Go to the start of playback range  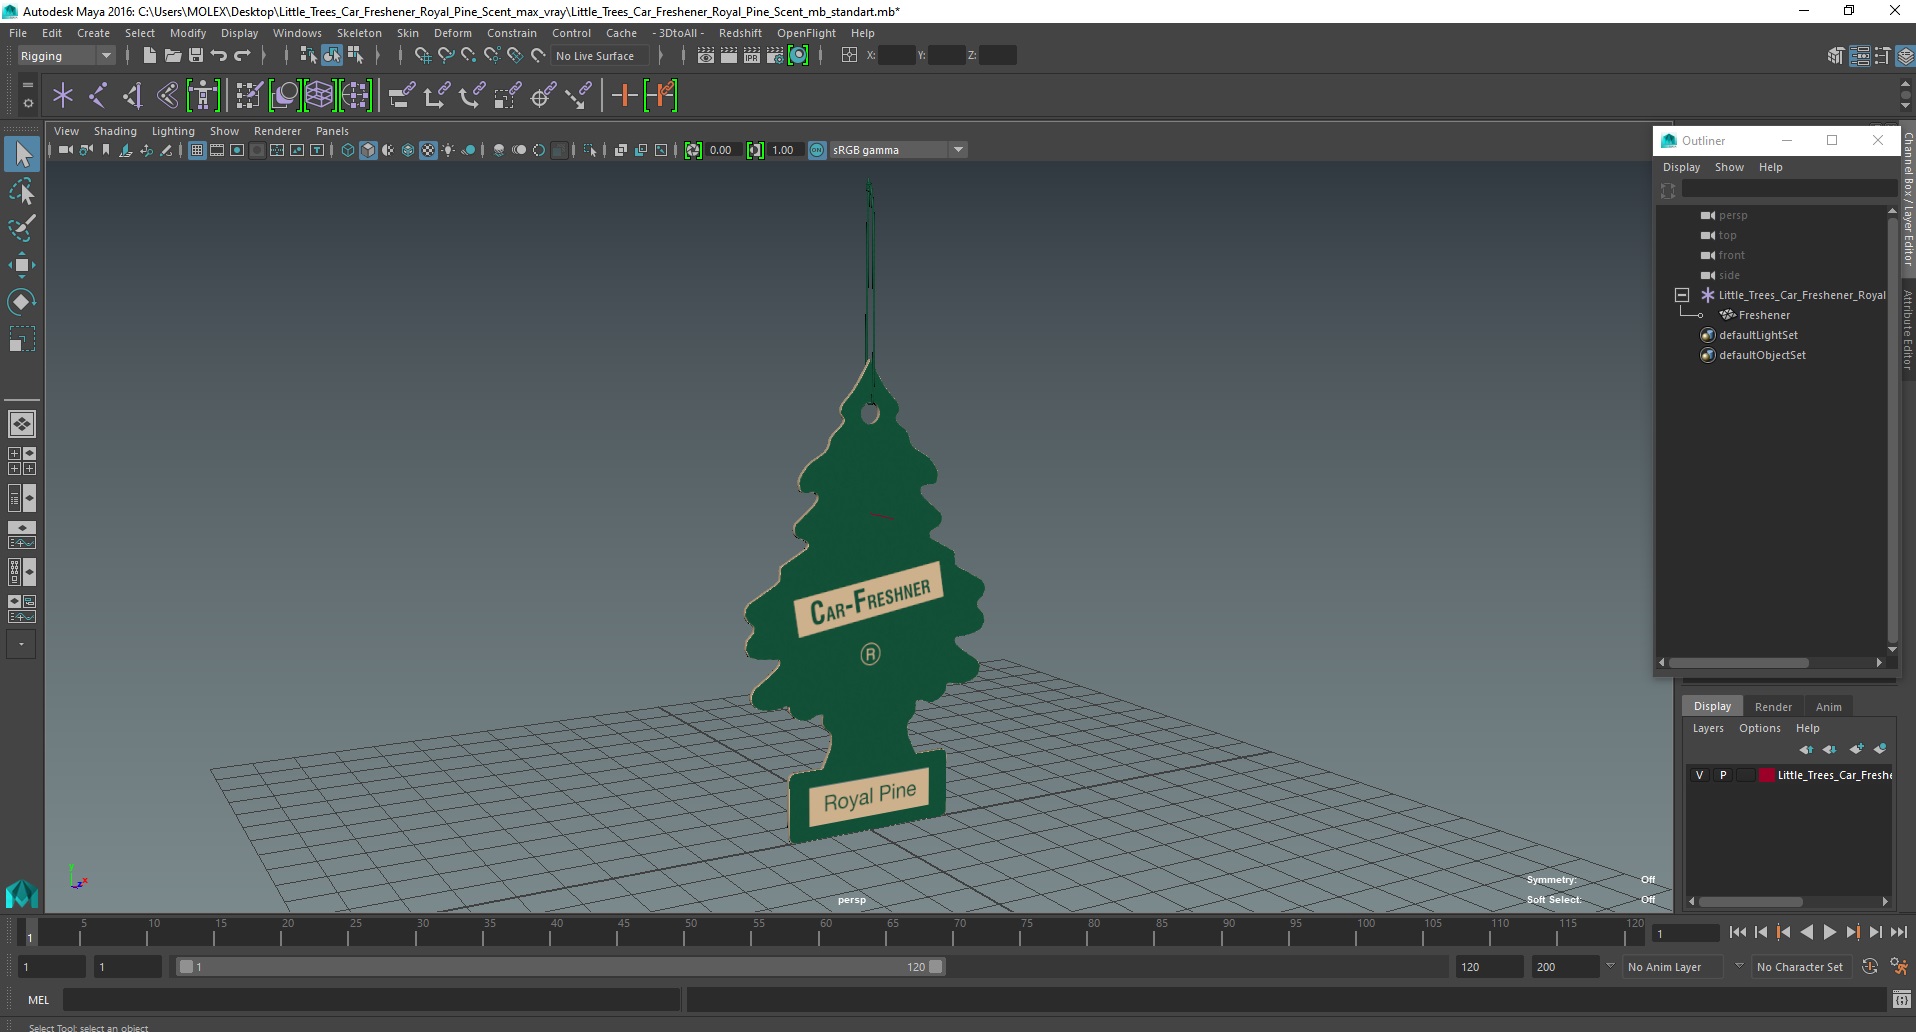tap(1738, 932)
